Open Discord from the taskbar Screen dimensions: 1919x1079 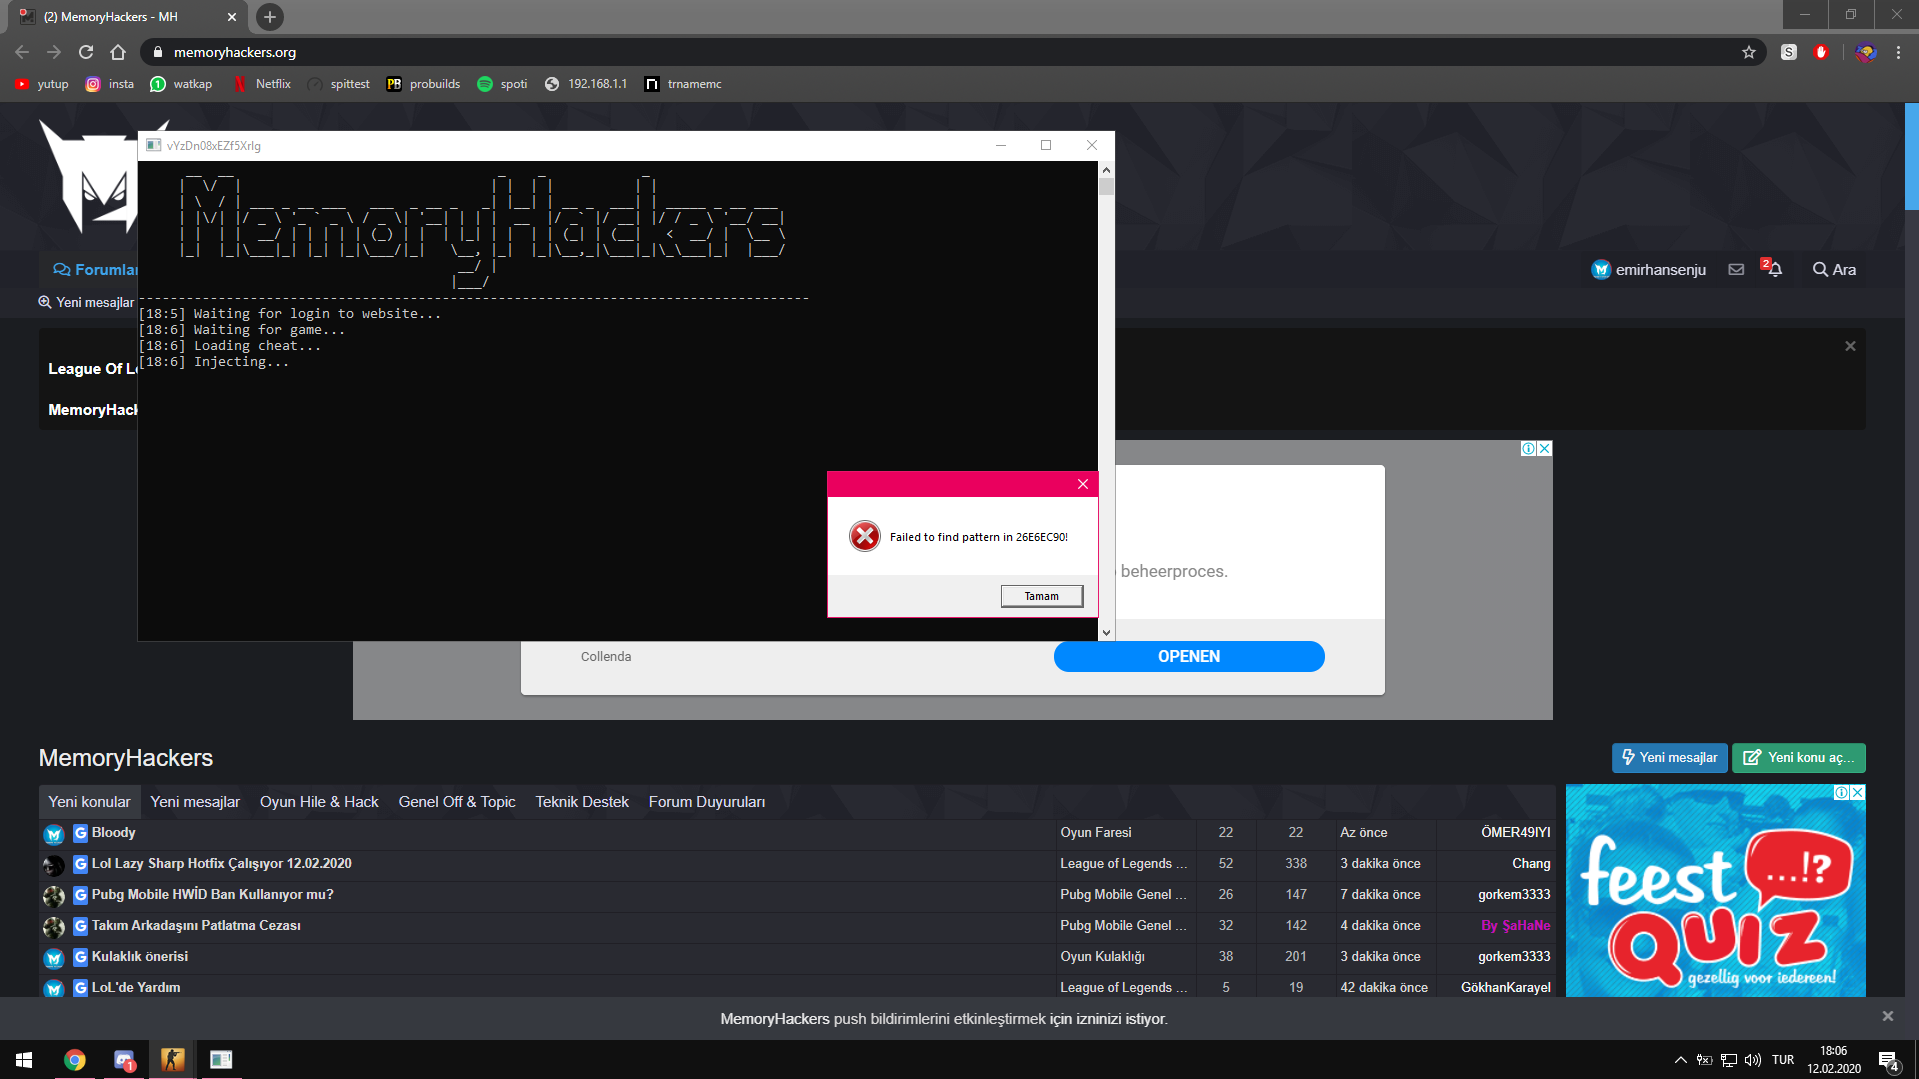click(x=124, y=1059)
